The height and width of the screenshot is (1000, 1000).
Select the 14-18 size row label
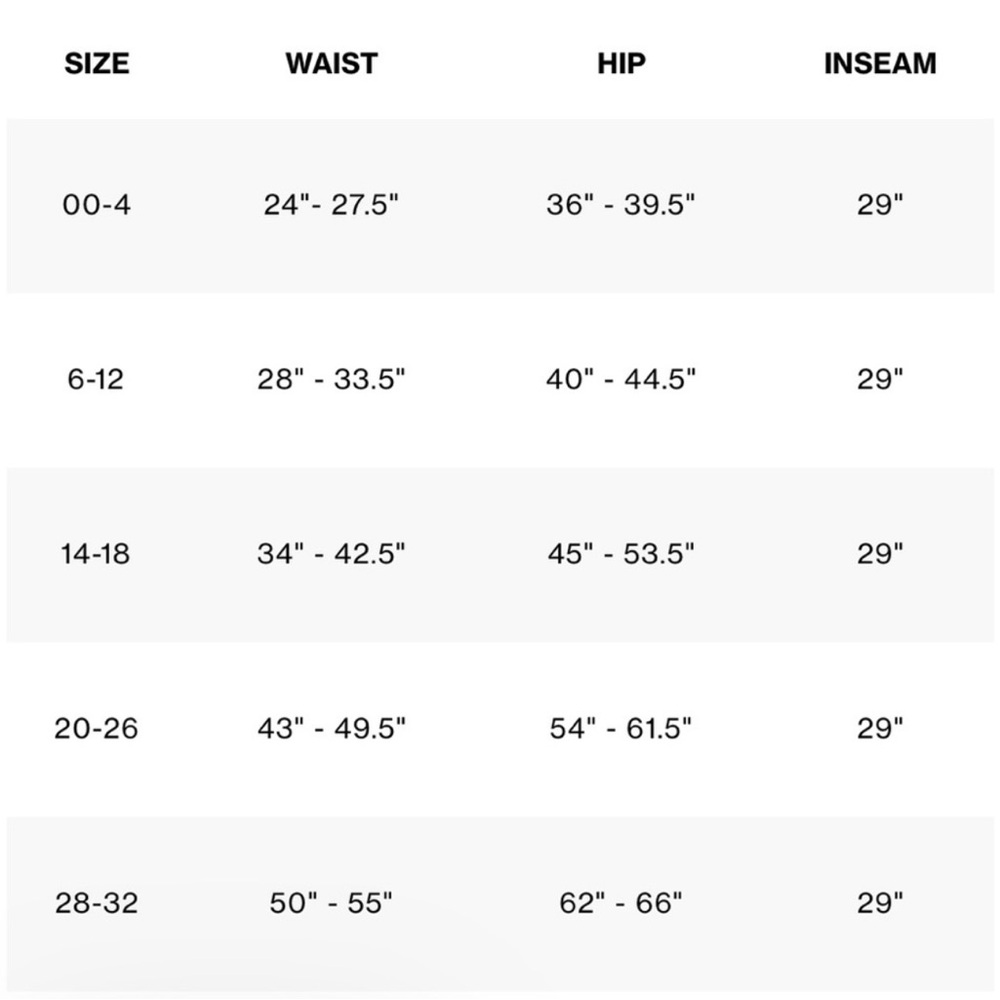point(96,554)
